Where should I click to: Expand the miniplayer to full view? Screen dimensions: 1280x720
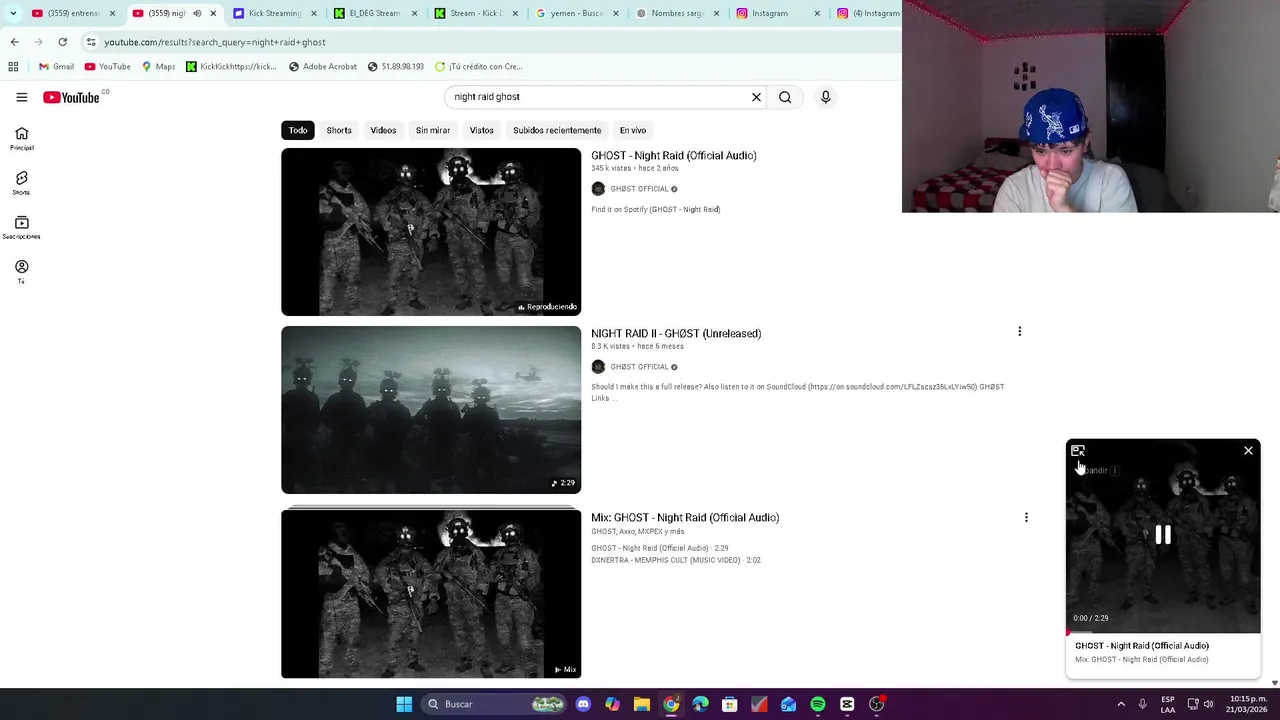1078,451
